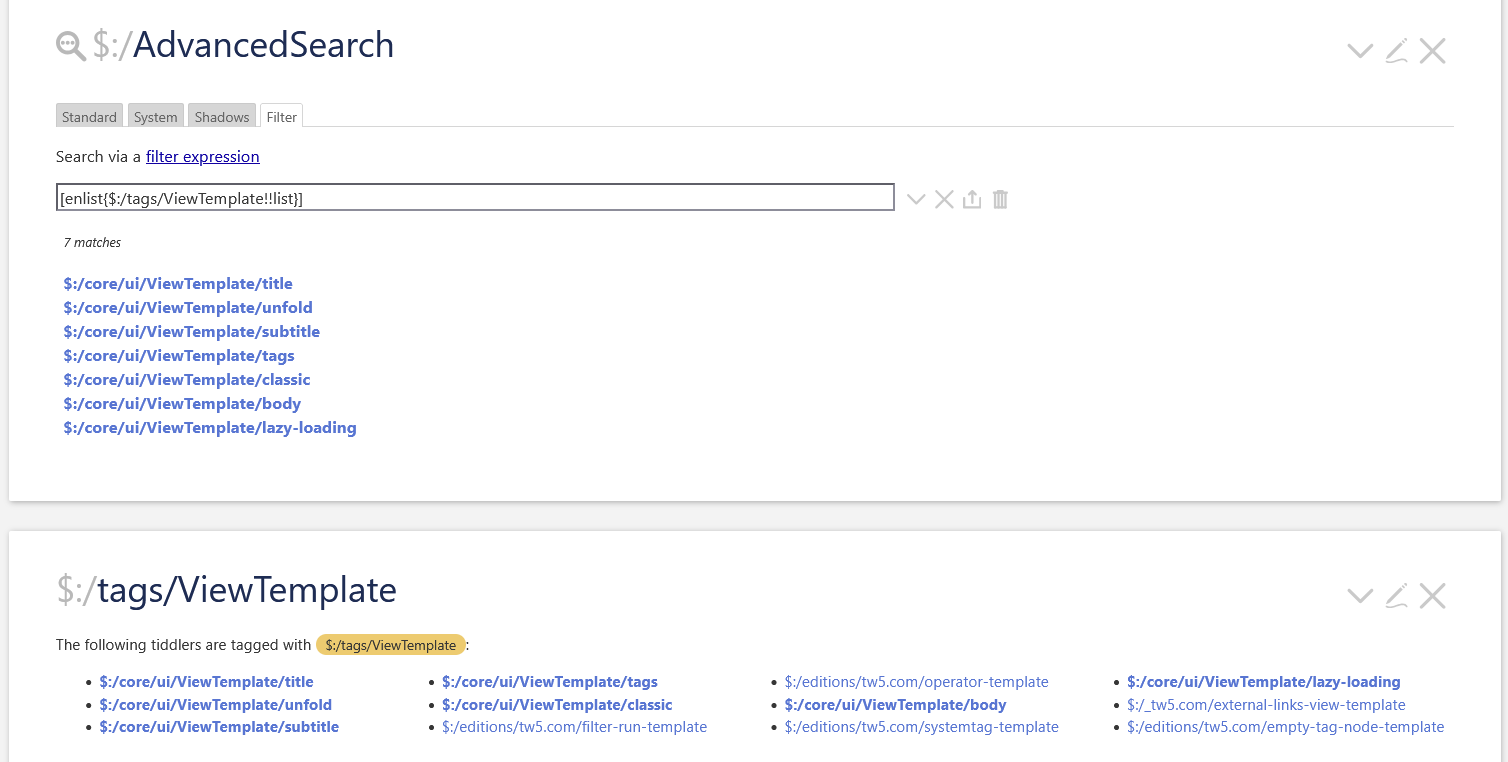Click the yellow $:/tags/ViewTemplate tag pill
The height and width of the screenshot is (762, 1508).
[x=390, y=645]
